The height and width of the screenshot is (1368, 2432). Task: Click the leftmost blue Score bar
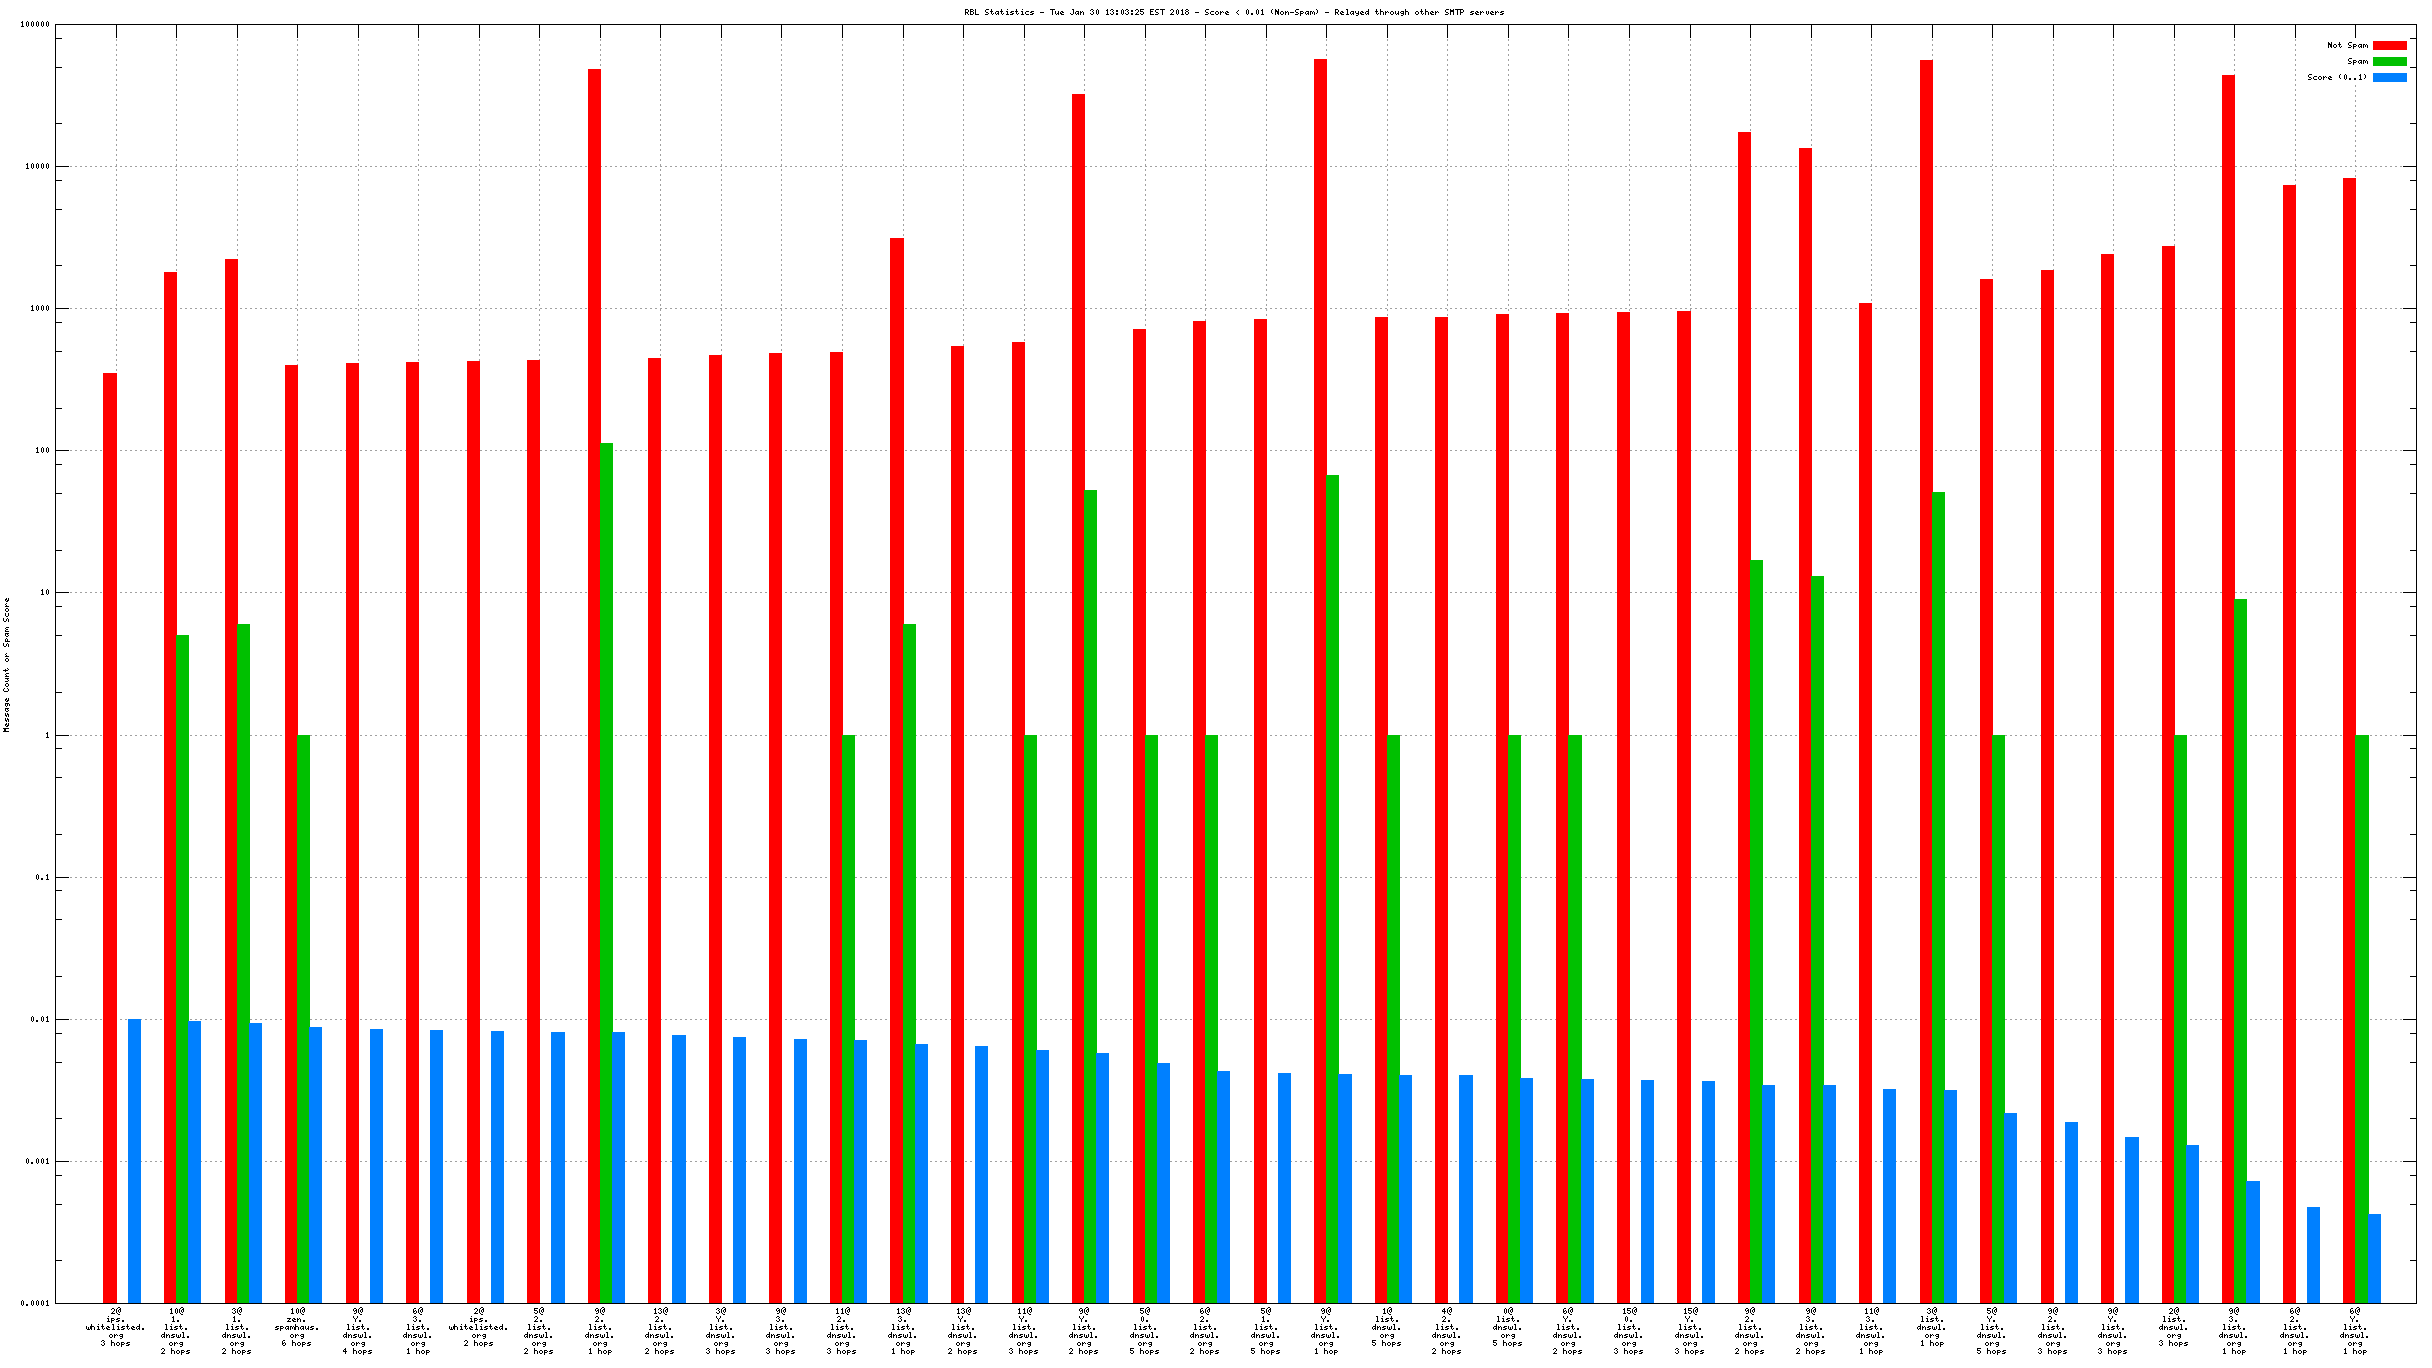(x=134, y=1160)
